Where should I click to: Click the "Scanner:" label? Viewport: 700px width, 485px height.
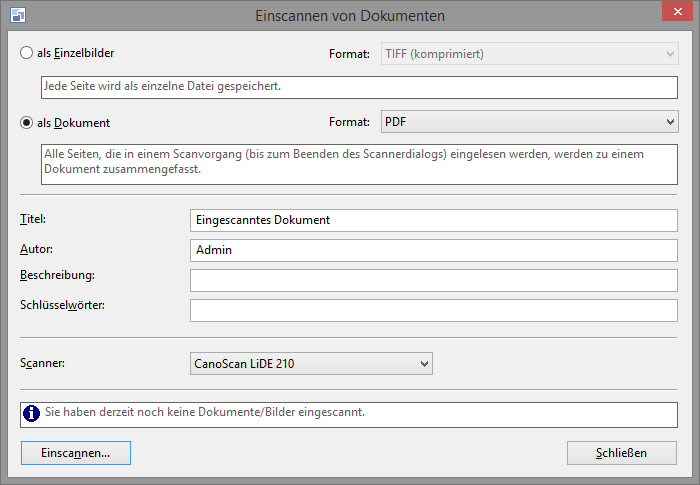[x=43, y=362]
